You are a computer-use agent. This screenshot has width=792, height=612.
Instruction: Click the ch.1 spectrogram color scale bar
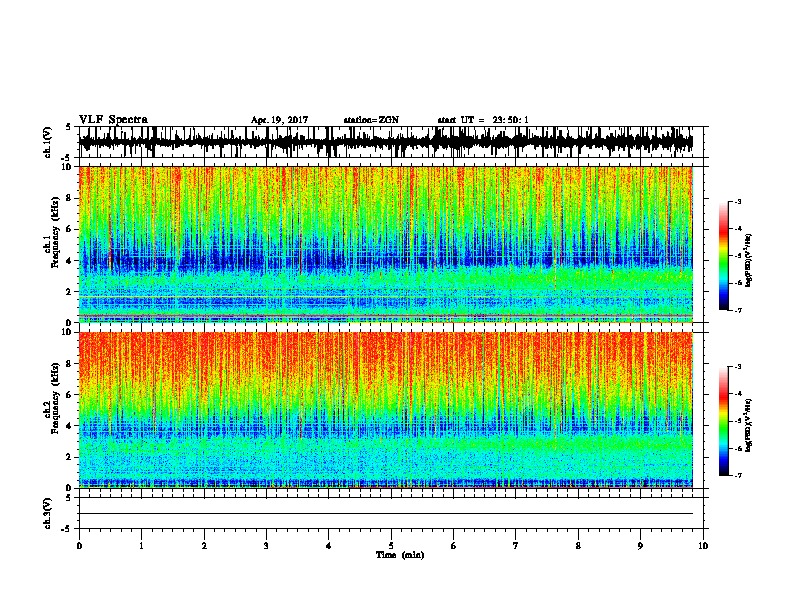tap(724, 256)
